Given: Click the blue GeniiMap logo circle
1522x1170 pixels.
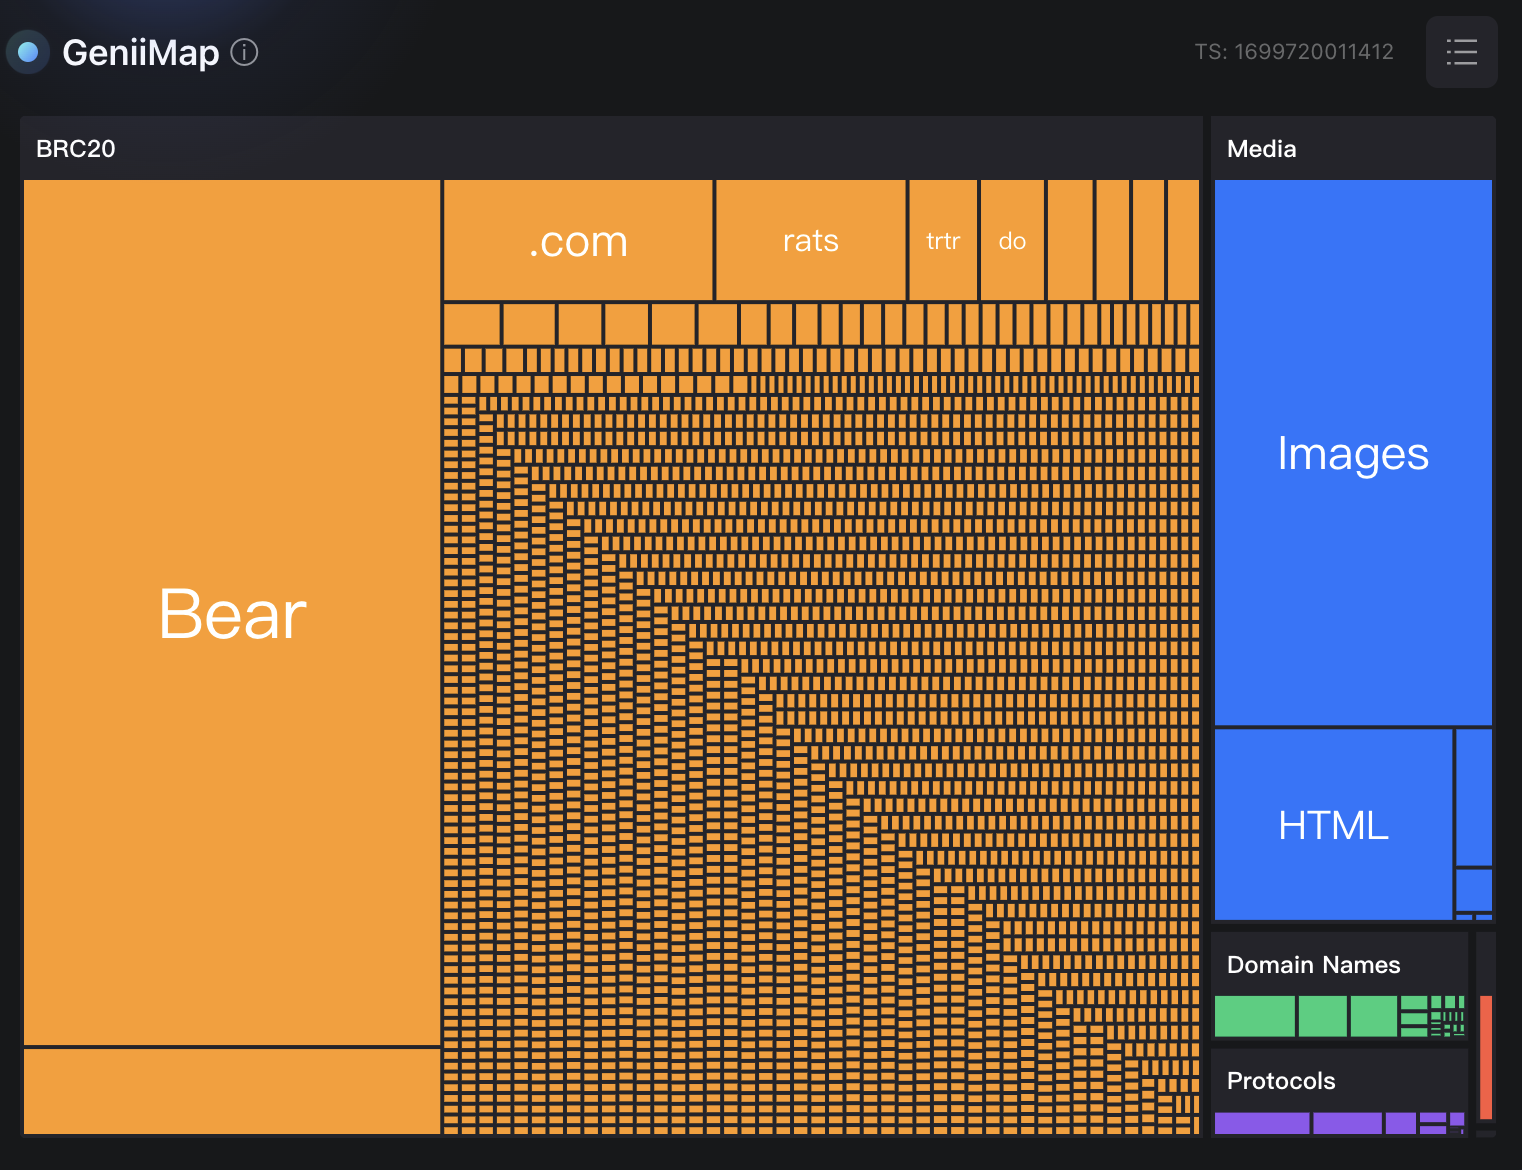Looking at the screenshot, I should [x=28, y=52].
